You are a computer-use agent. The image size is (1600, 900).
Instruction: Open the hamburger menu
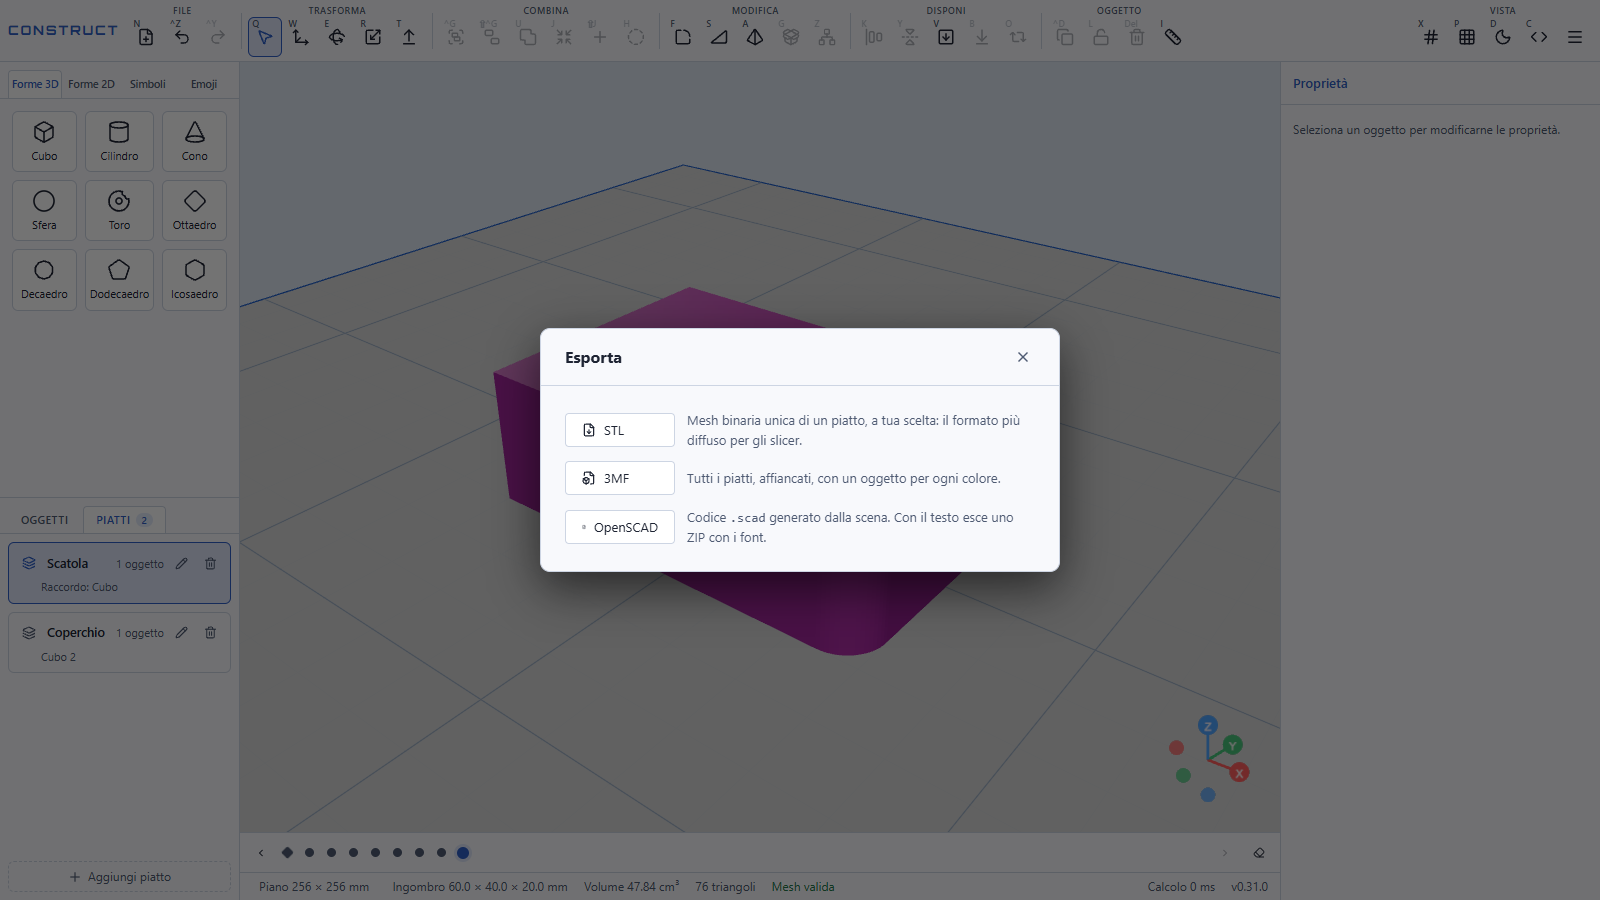[1575, 37]
